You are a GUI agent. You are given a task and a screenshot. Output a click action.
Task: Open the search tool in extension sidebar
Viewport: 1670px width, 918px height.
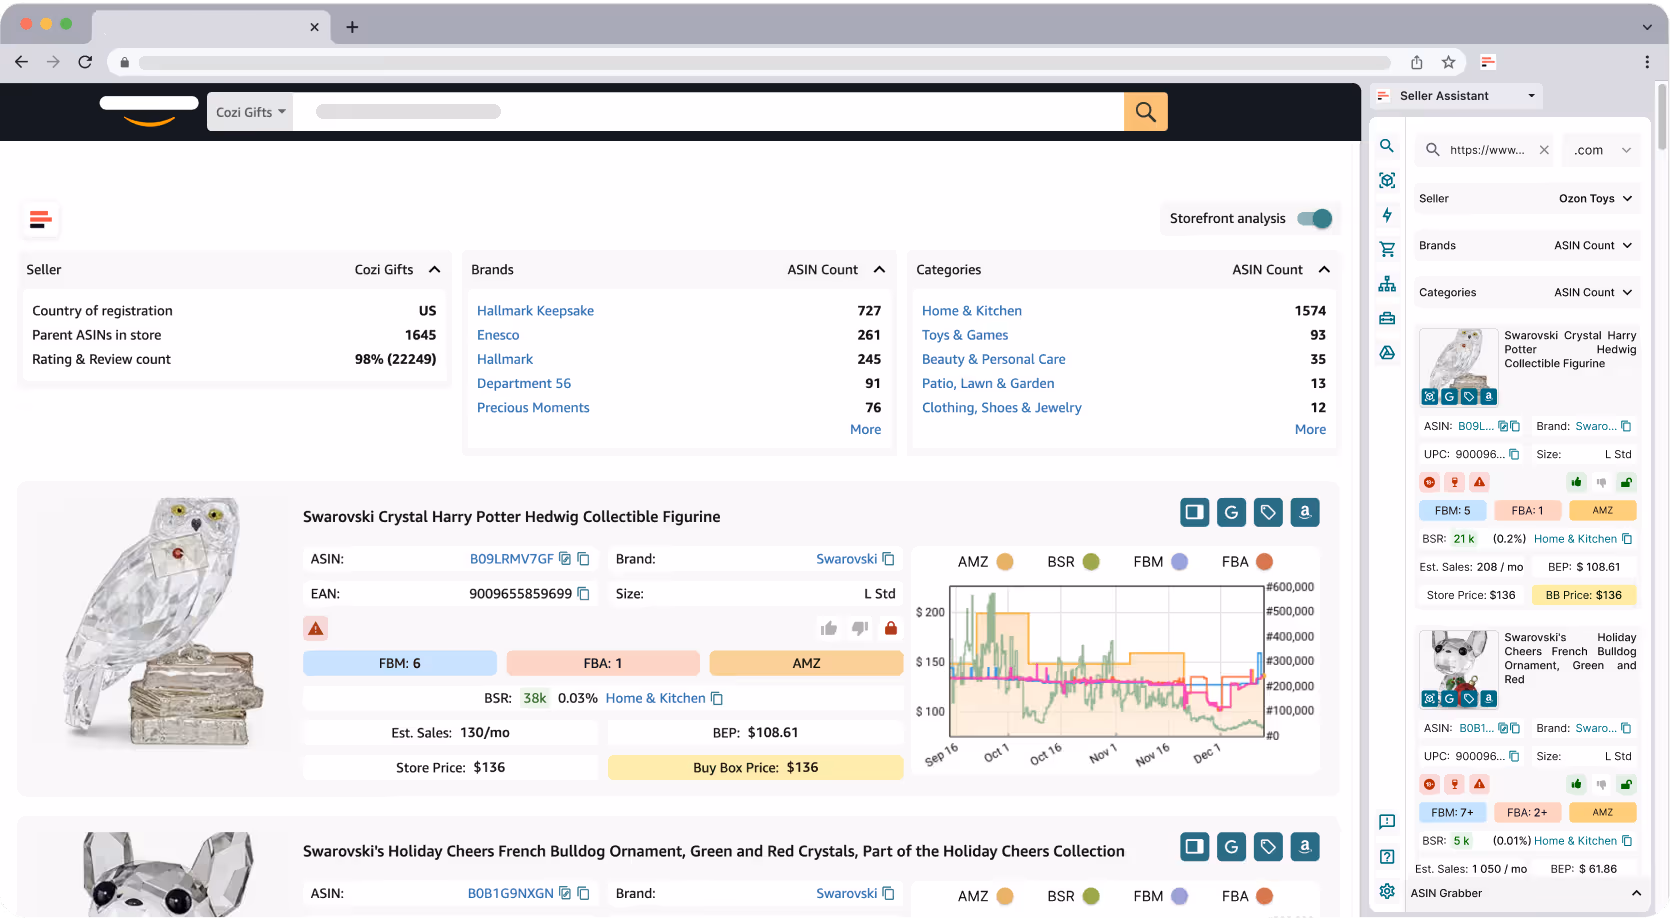1386,146
